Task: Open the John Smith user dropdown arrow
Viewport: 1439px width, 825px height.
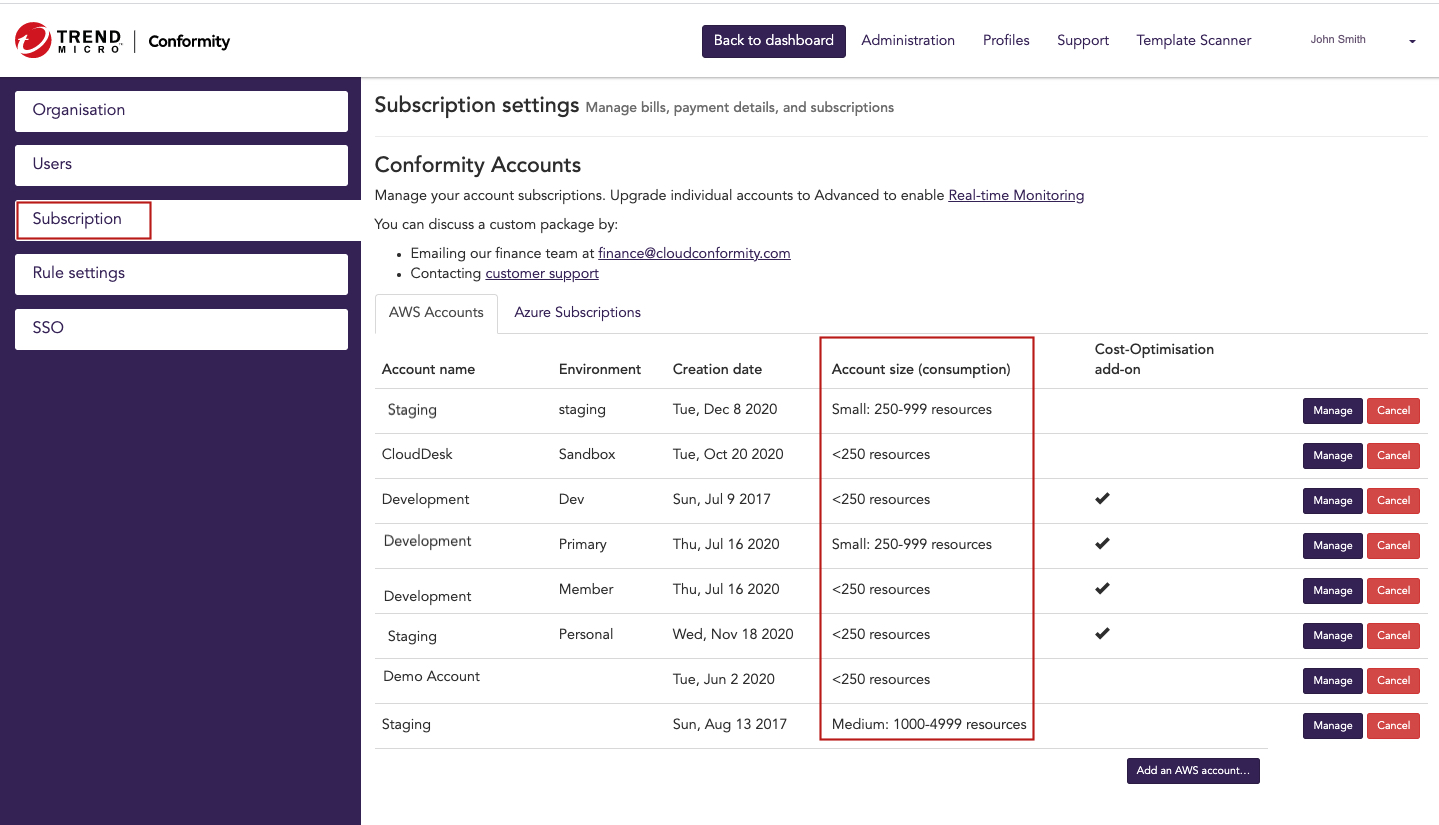Action: pyautogui.click(x=1412, y=42)
